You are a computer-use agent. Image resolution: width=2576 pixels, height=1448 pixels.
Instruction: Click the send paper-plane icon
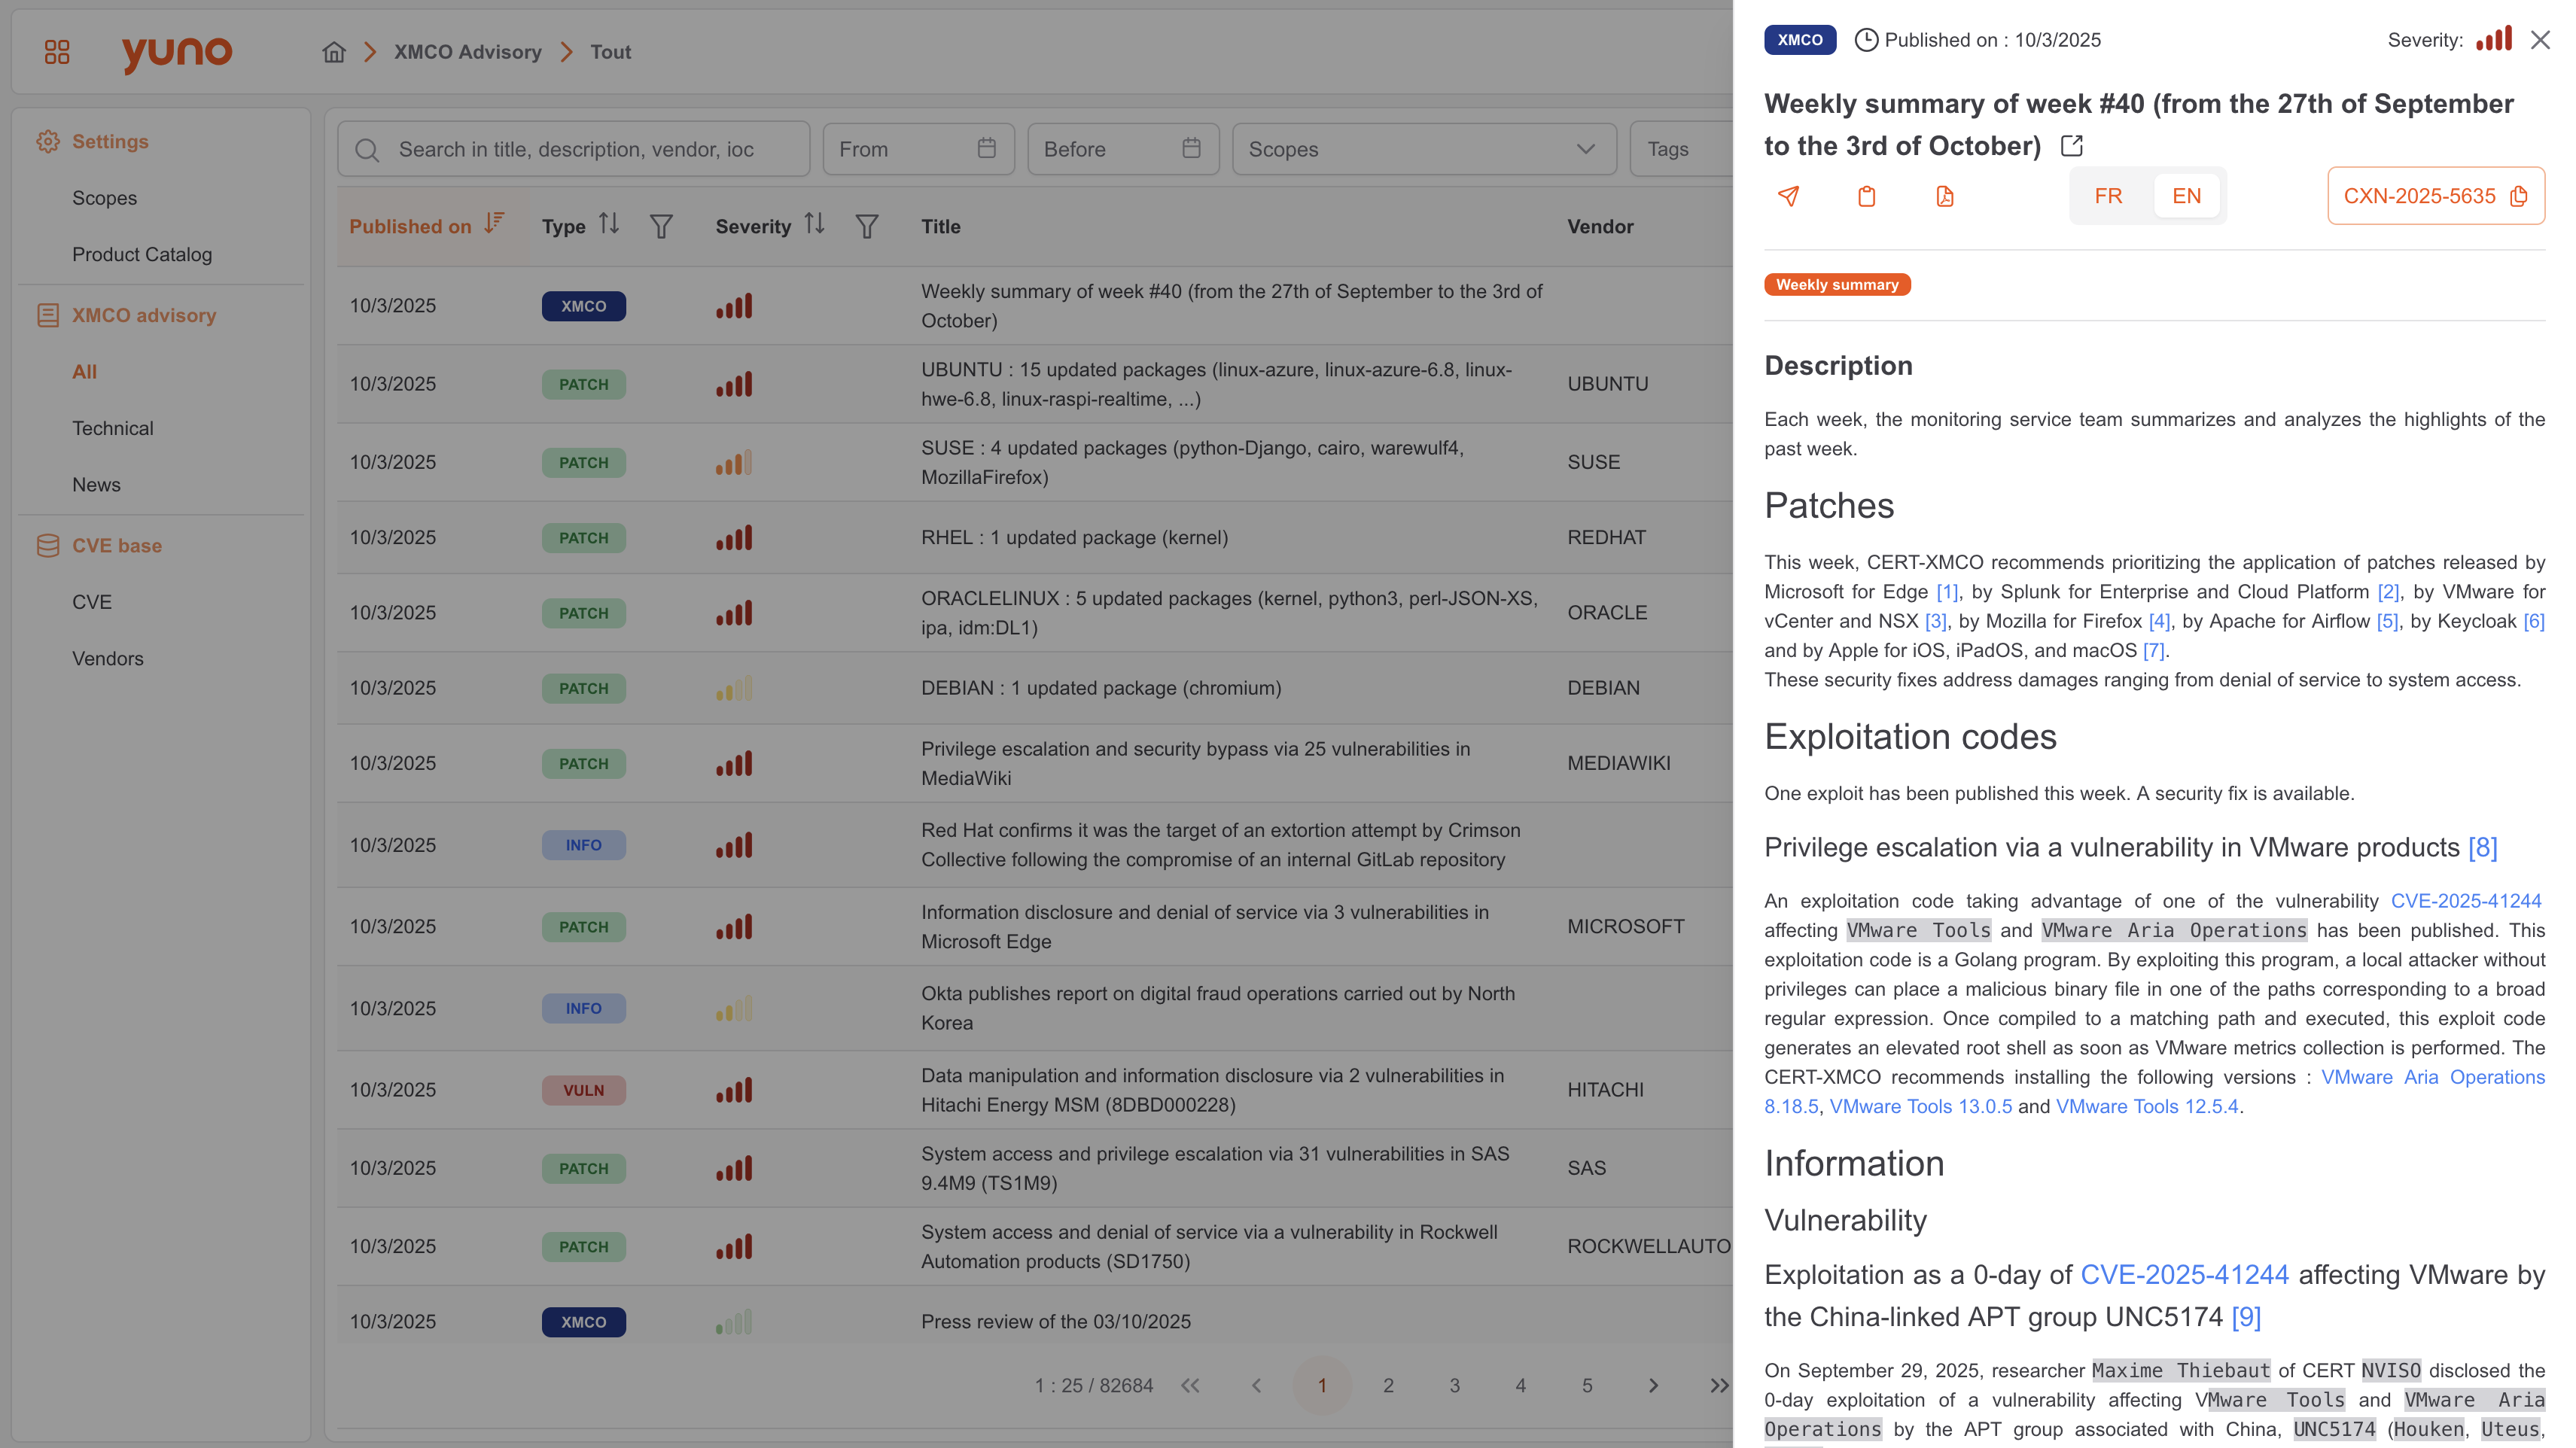click(1789, 196)
